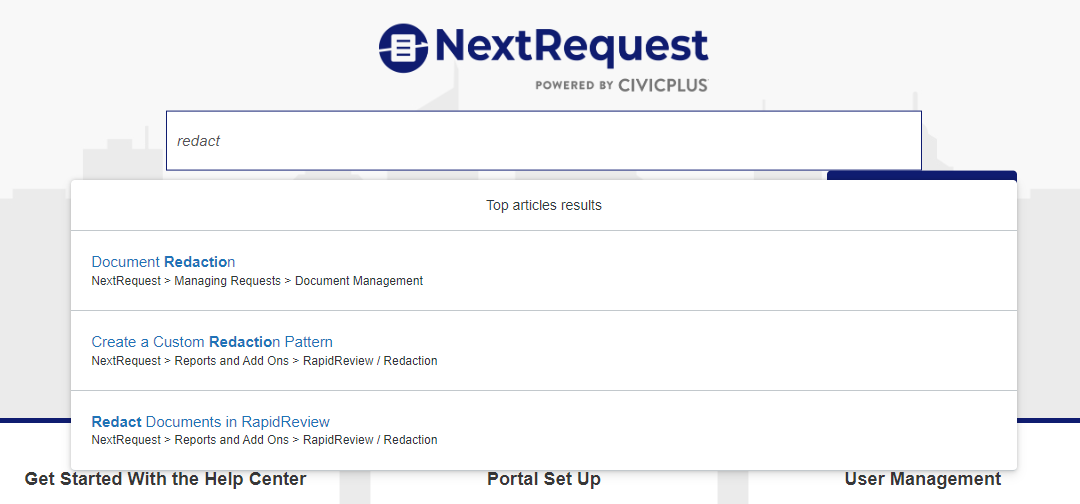The image size is (1080, 504).
Task: Open Create a Custom Redaction Pattern article
Action: [x=212, y=342]
